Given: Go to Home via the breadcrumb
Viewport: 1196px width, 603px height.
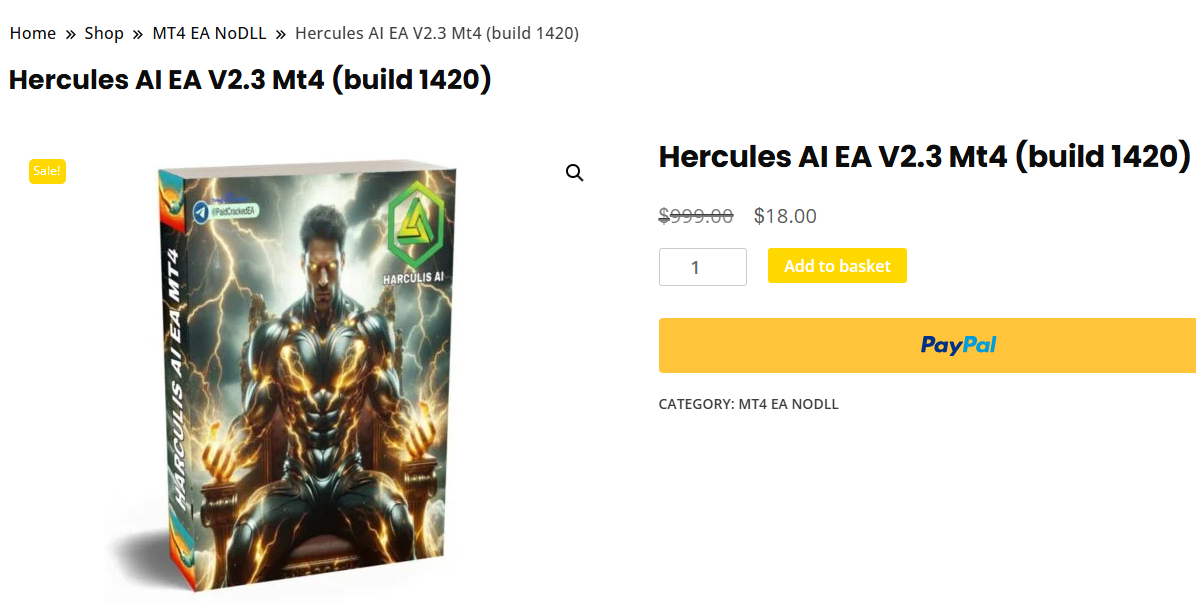Looking at the screenshot, I should click(33, 33).
